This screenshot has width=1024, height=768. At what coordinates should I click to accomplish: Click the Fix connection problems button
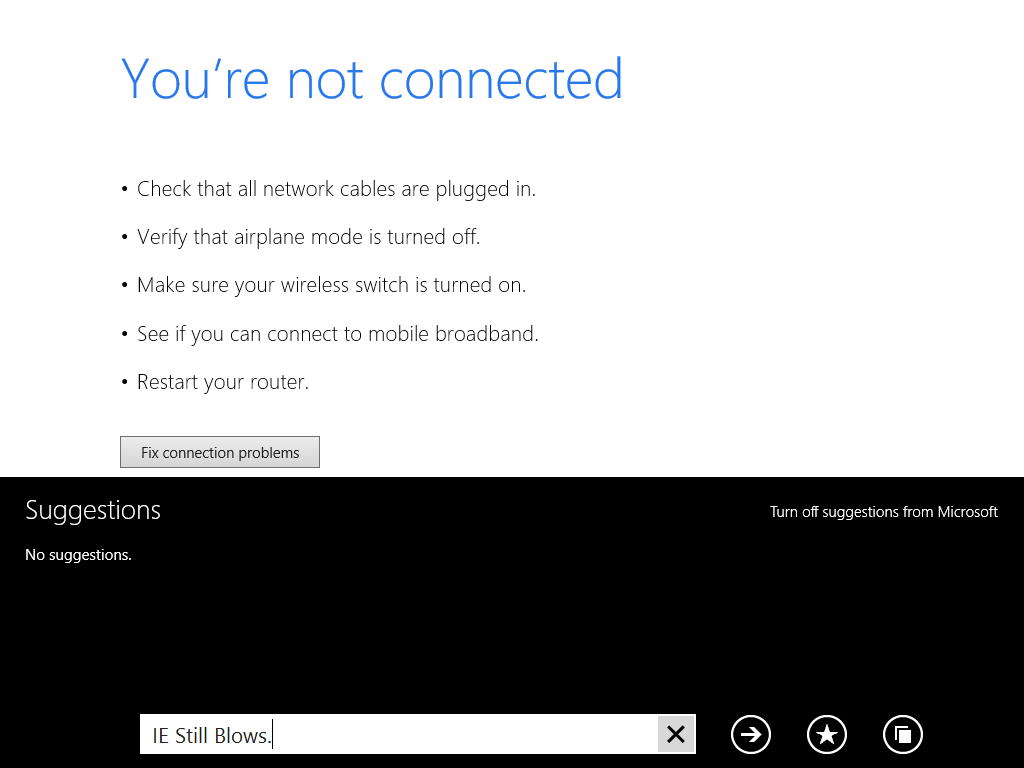pos(219,452)
